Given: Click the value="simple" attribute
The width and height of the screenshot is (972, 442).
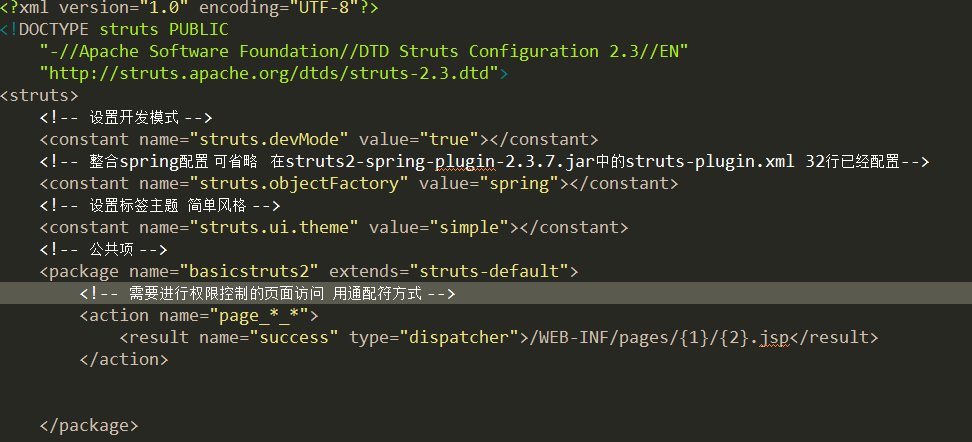Looking at the screenshot, I should tap(440, 228).
